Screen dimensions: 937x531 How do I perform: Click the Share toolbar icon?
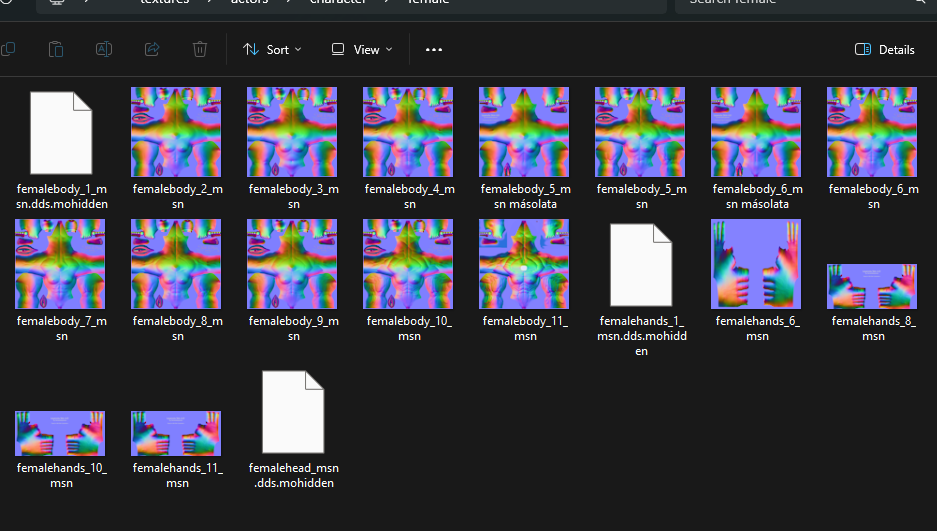tap(152, 50)
